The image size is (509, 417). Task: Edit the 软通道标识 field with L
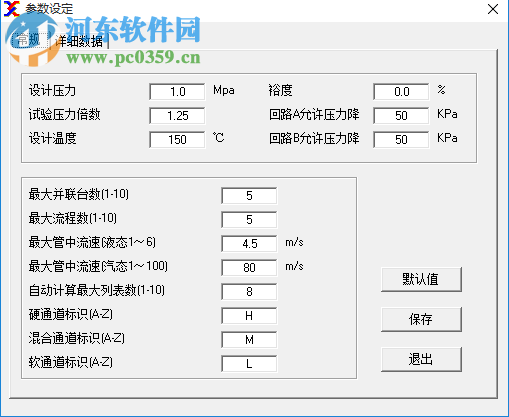point(249,364)
